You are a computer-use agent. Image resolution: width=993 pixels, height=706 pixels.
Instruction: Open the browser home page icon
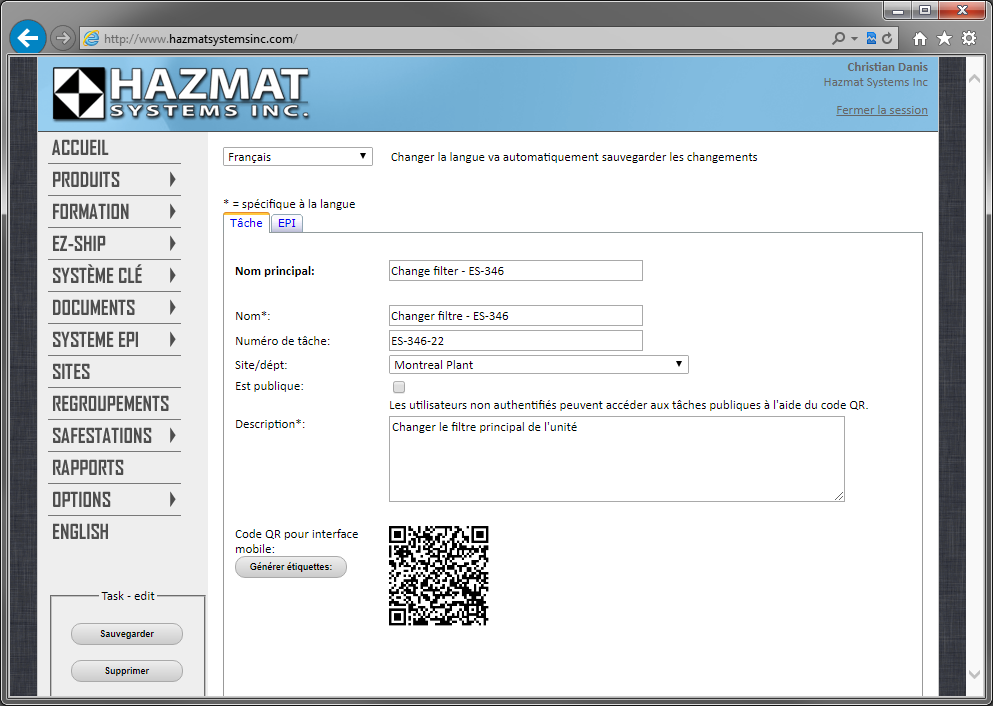(x=920, y=39)
